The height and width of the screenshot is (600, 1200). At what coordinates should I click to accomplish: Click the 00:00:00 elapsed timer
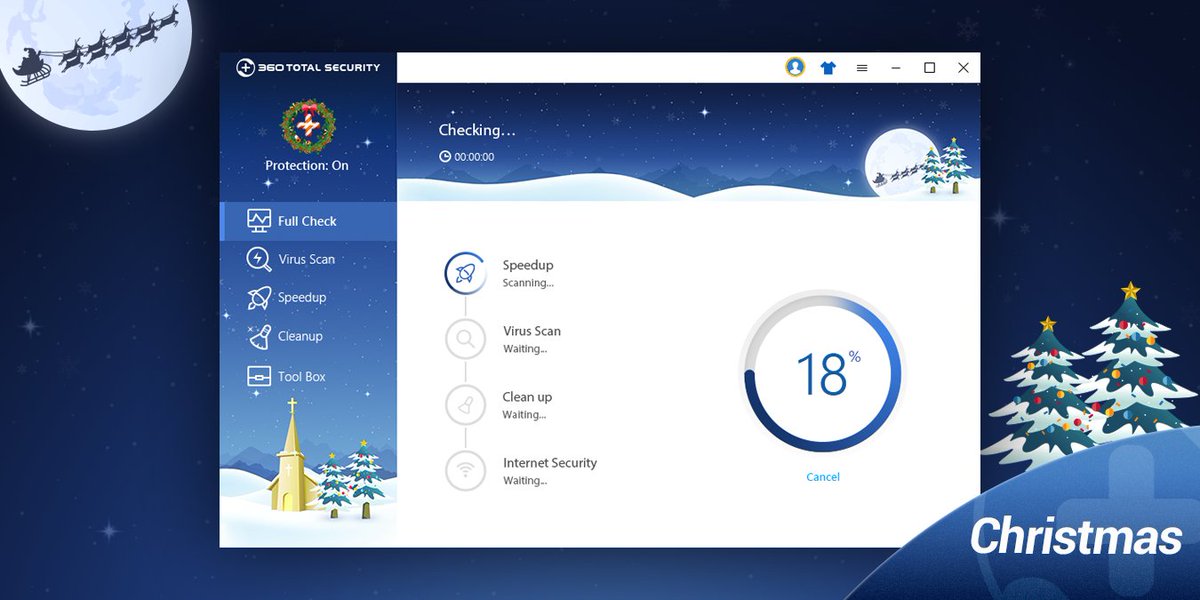(474, 157)
